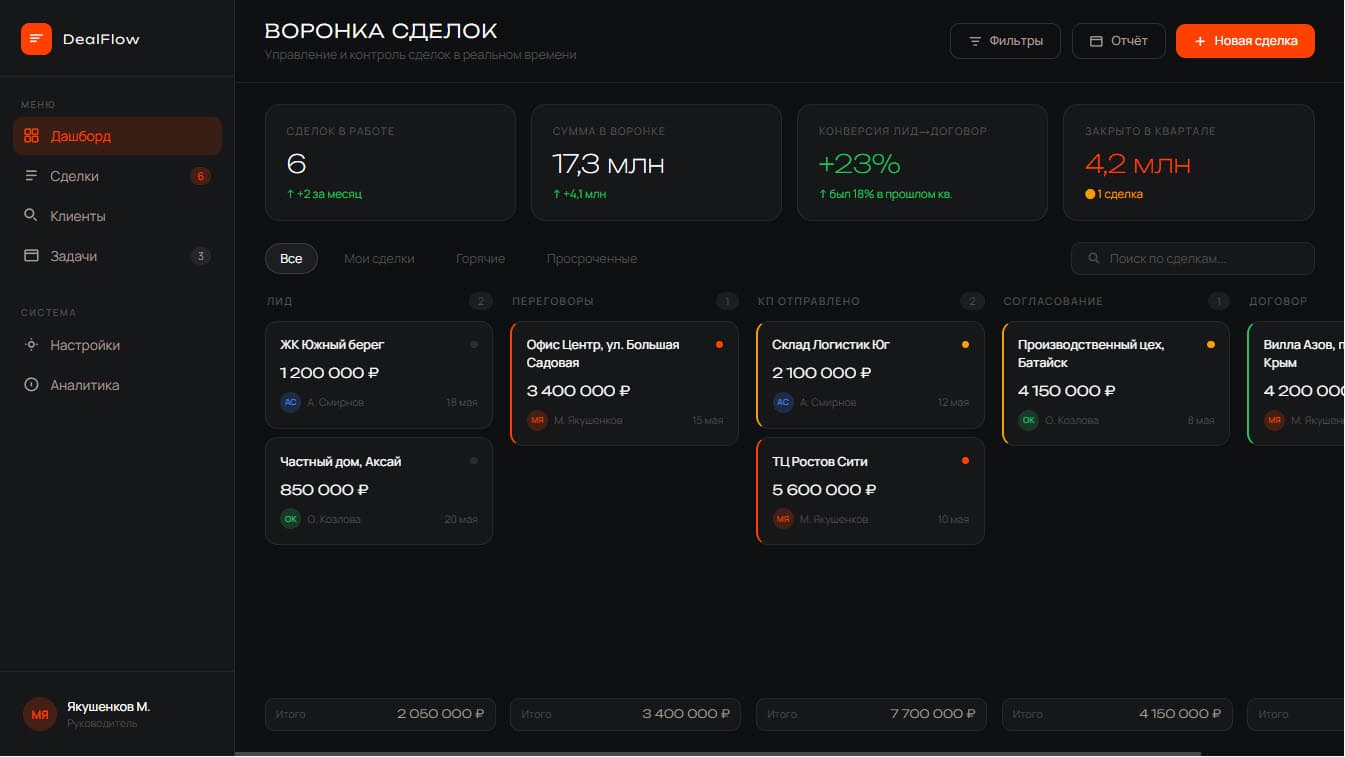Open the Частный дом, Аксай deal card
This screenshot has height=757, width=1345.
coord(379,491)
